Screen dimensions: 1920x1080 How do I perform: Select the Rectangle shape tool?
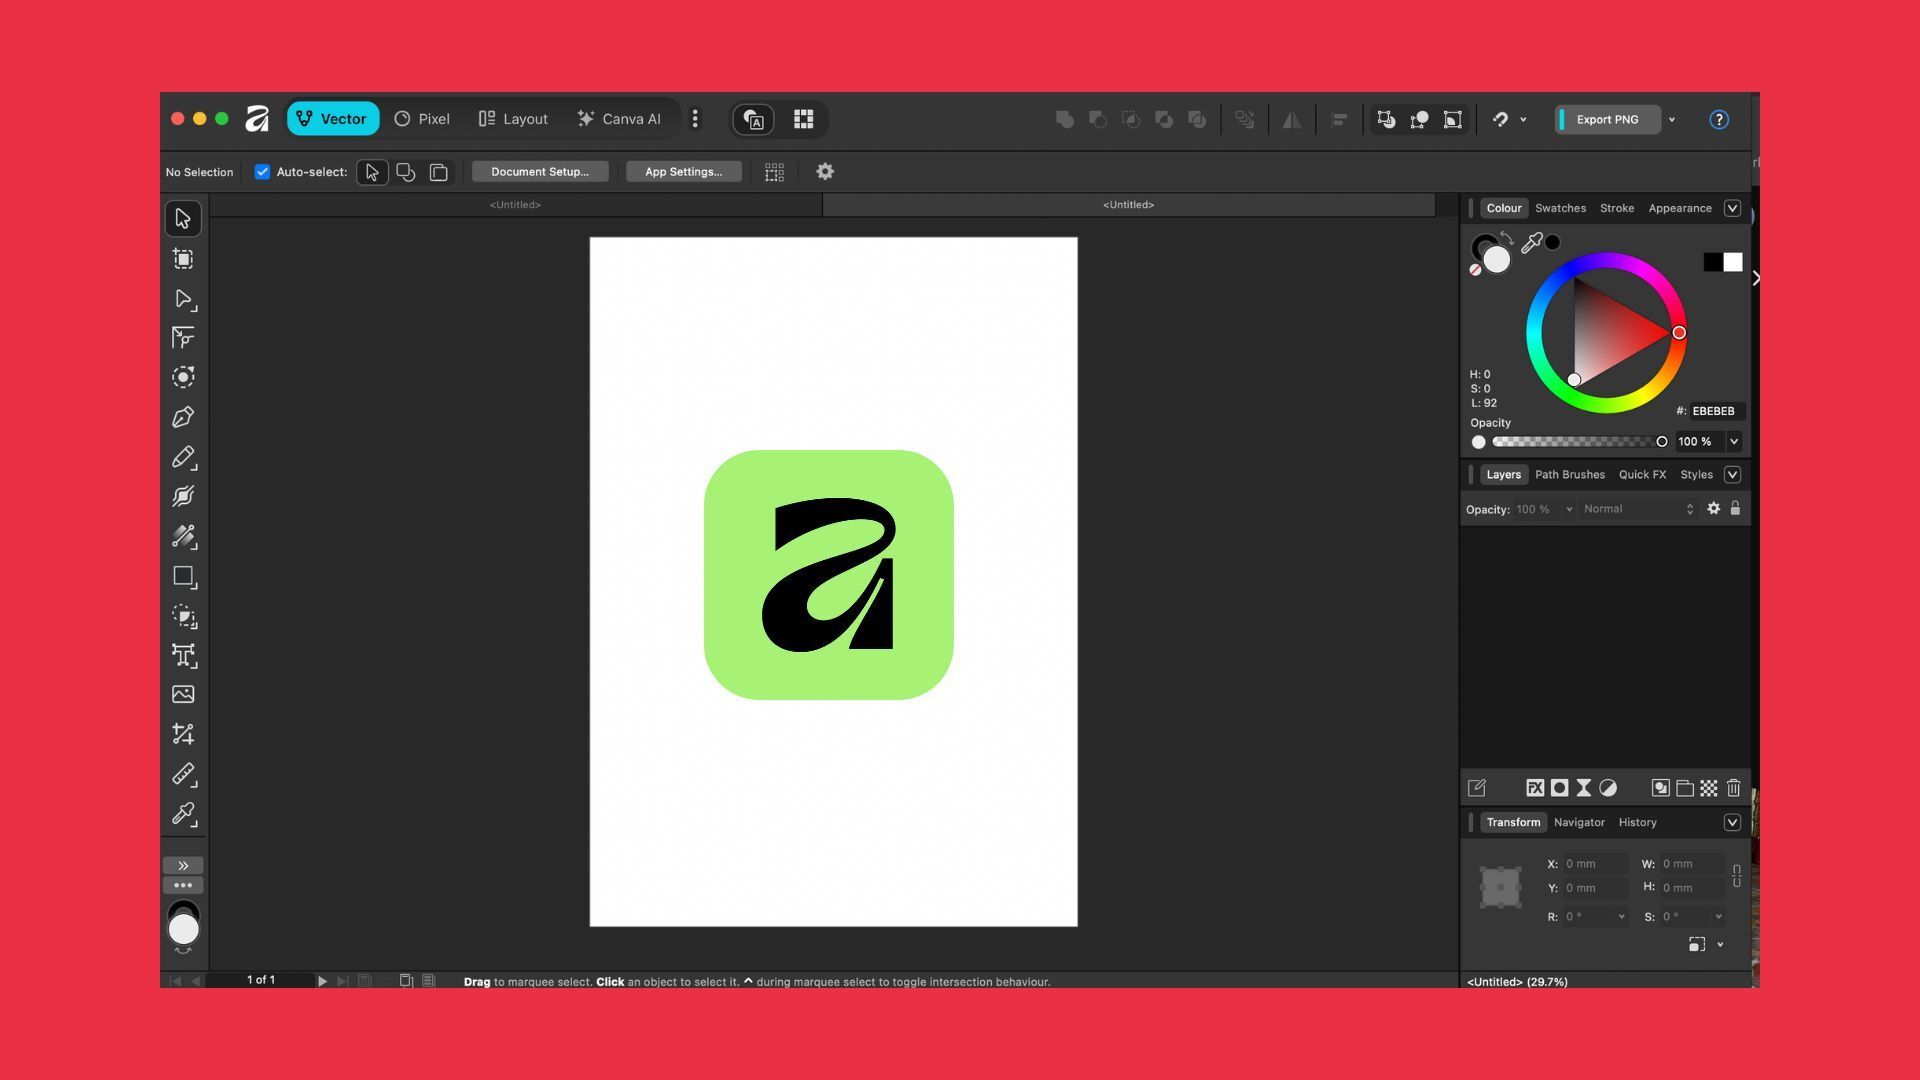pyautogui.click(x=183, y=576)
